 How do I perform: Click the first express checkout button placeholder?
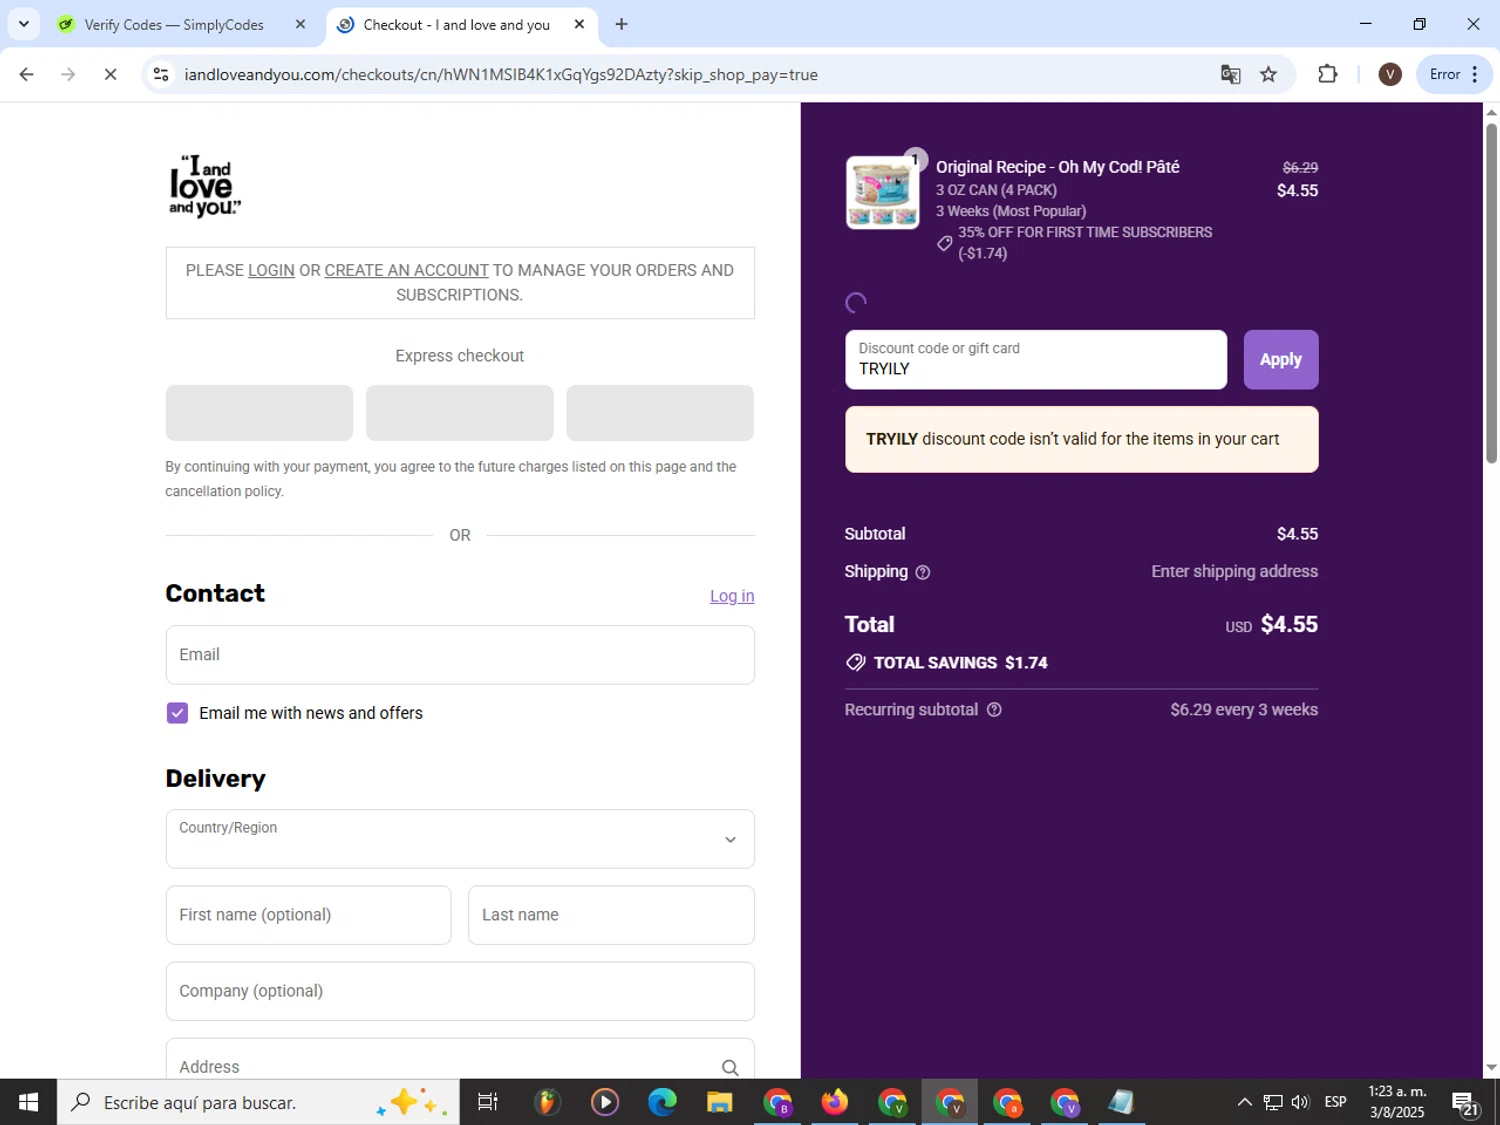click(x=259, y=413)
